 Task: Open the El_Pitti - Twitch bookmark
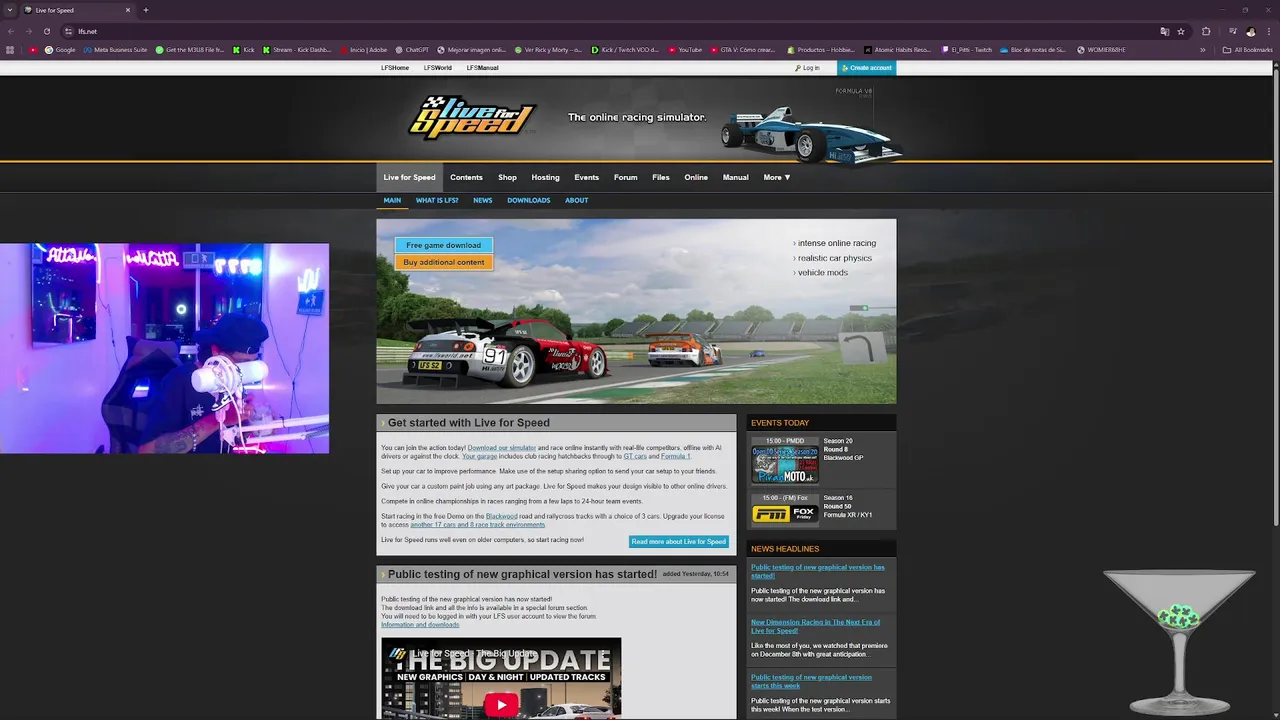967,49
